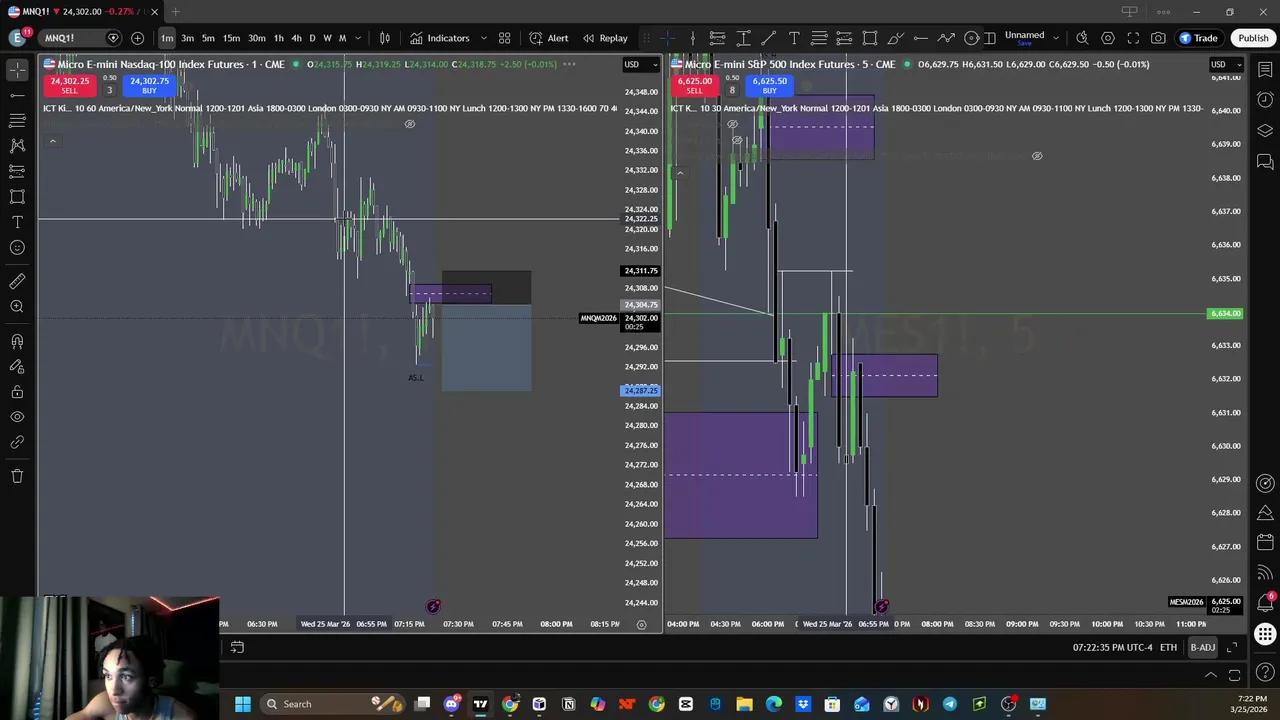Select the zoom in tool
Image resolution: width=1280 pixels, height=720 pixels.
17,307
